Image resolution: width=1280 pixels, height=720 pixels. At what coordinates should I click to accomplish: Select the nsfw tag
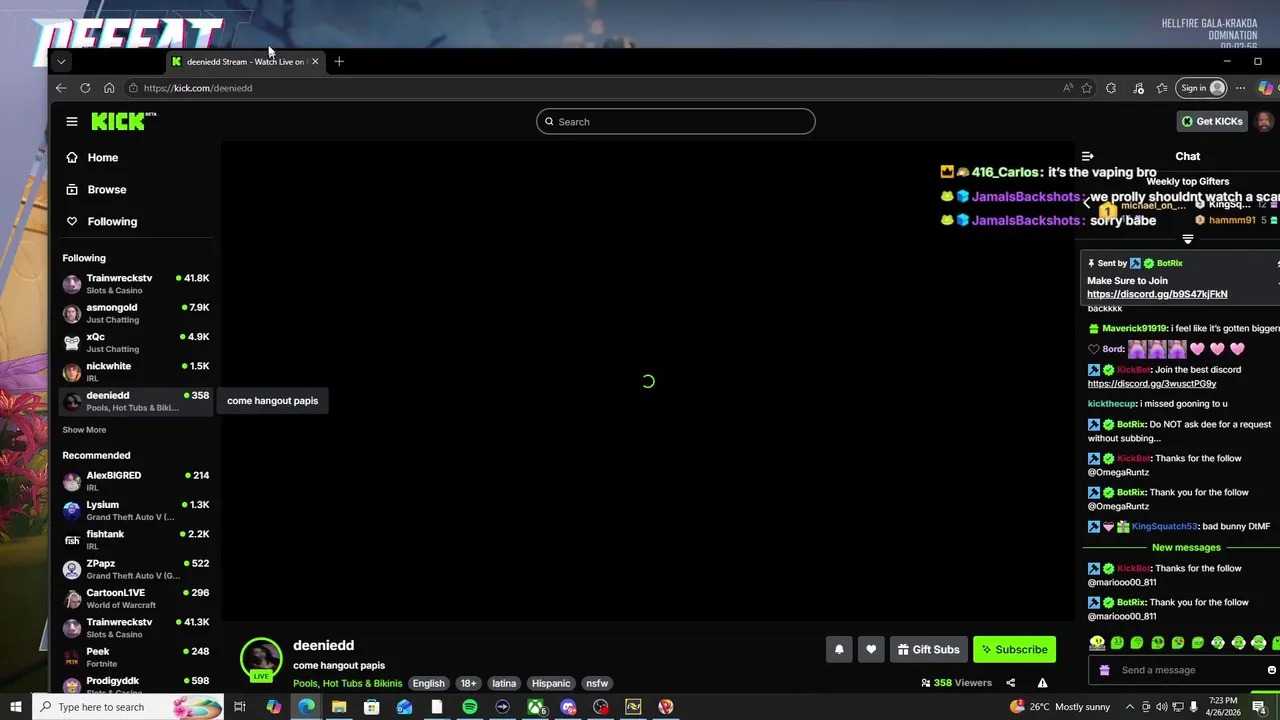pyautogui.click(x=597, y=683)
